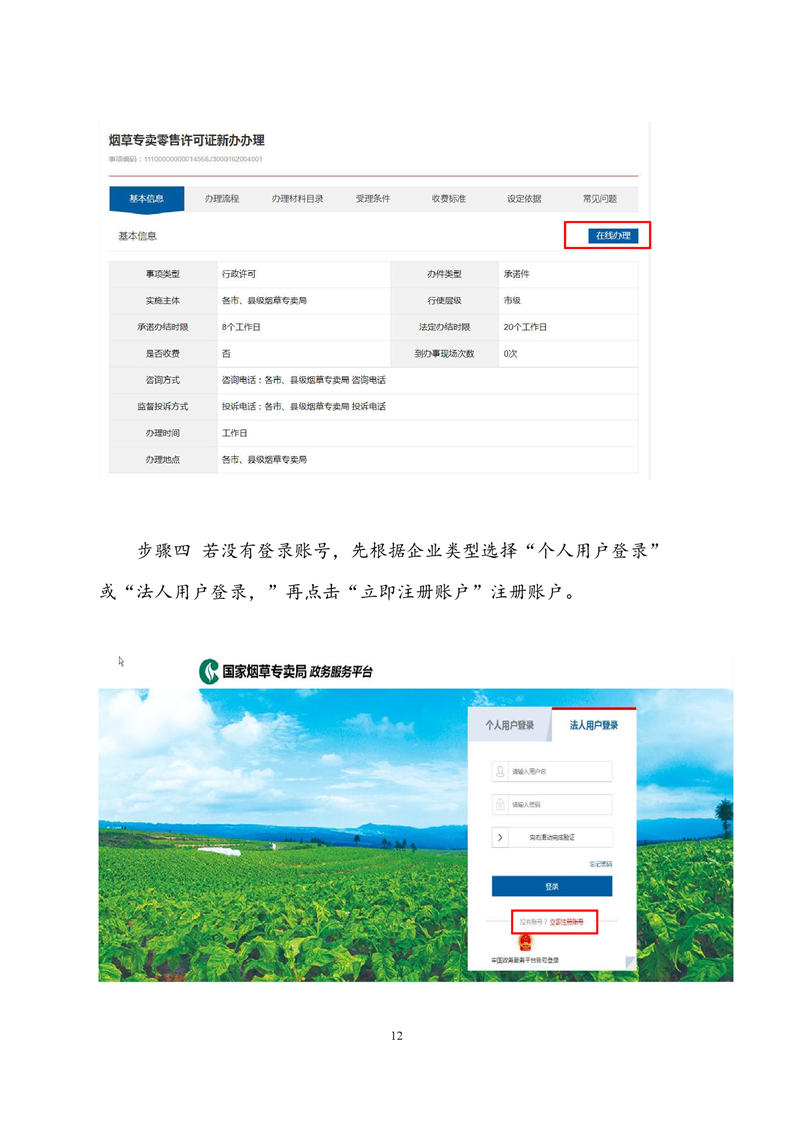Click the blue 登录 button
The height and width of the screenshot is (1122, 793).
(551, 886)
